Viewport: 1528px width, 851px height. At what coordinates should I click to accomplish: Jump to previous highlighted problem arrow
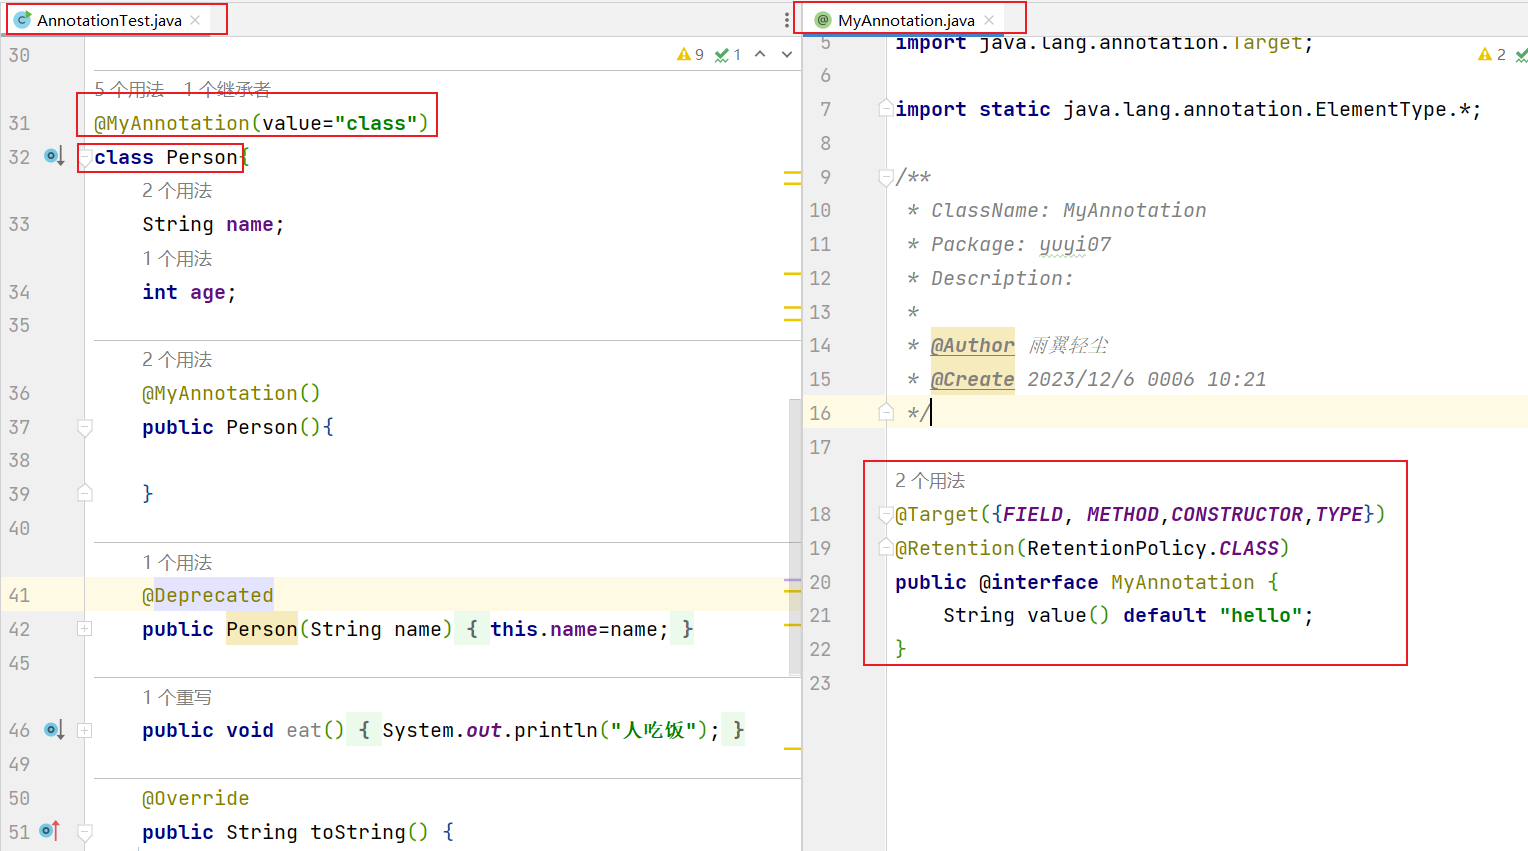[760, 55]
